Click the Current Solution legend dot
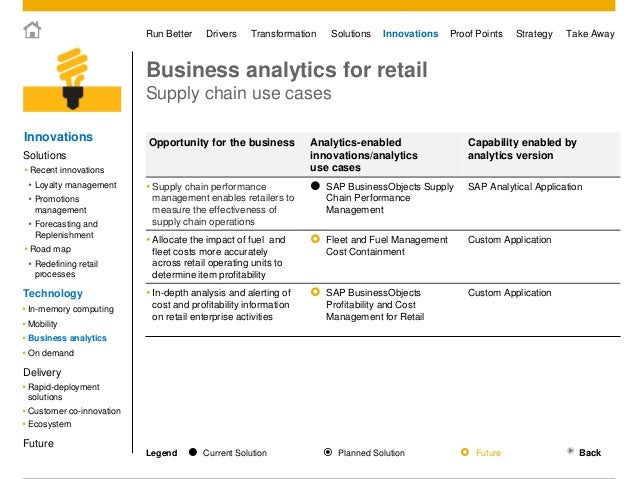 193,452
